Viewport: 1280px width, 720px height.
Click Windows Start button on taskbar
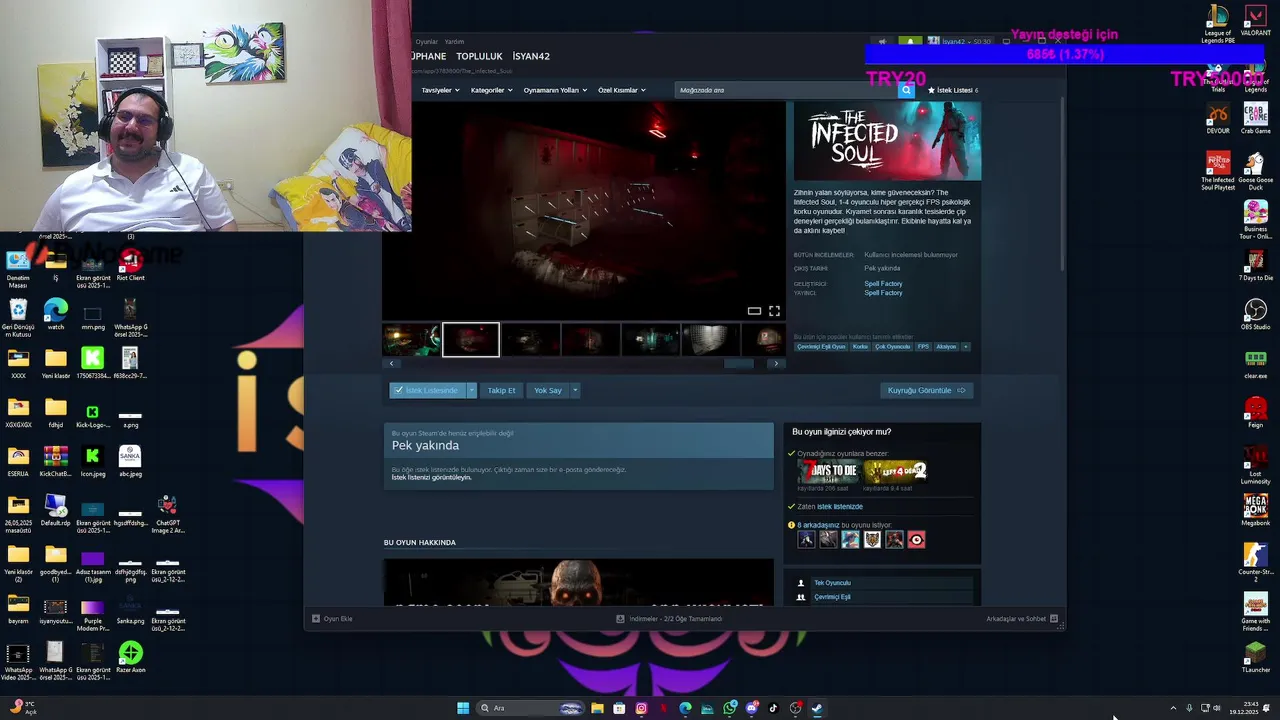point(463,708)
